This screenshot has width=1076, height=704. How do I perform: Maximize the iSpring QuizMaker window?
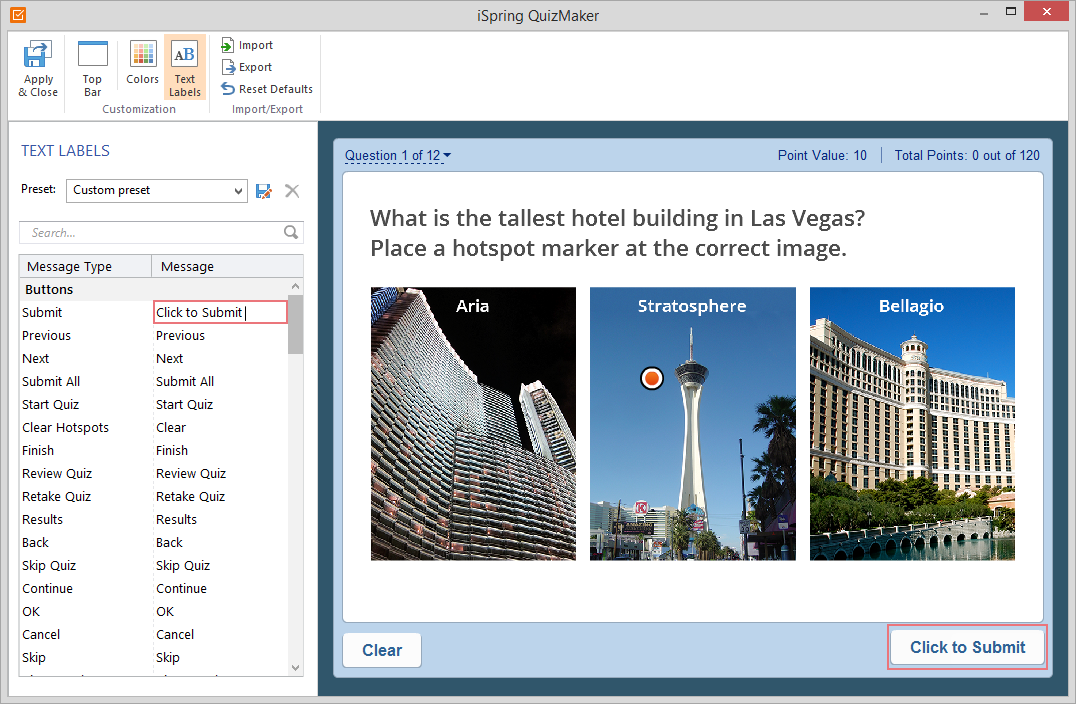point(1011,12)
